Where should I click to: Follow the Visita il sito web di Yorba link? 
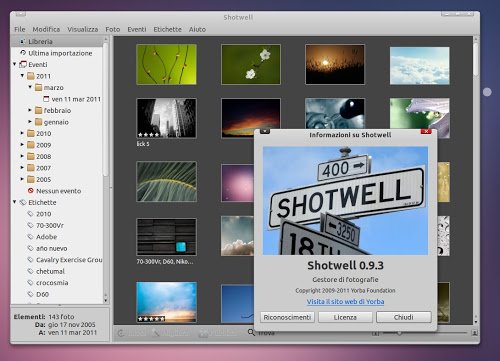(345, 301)
